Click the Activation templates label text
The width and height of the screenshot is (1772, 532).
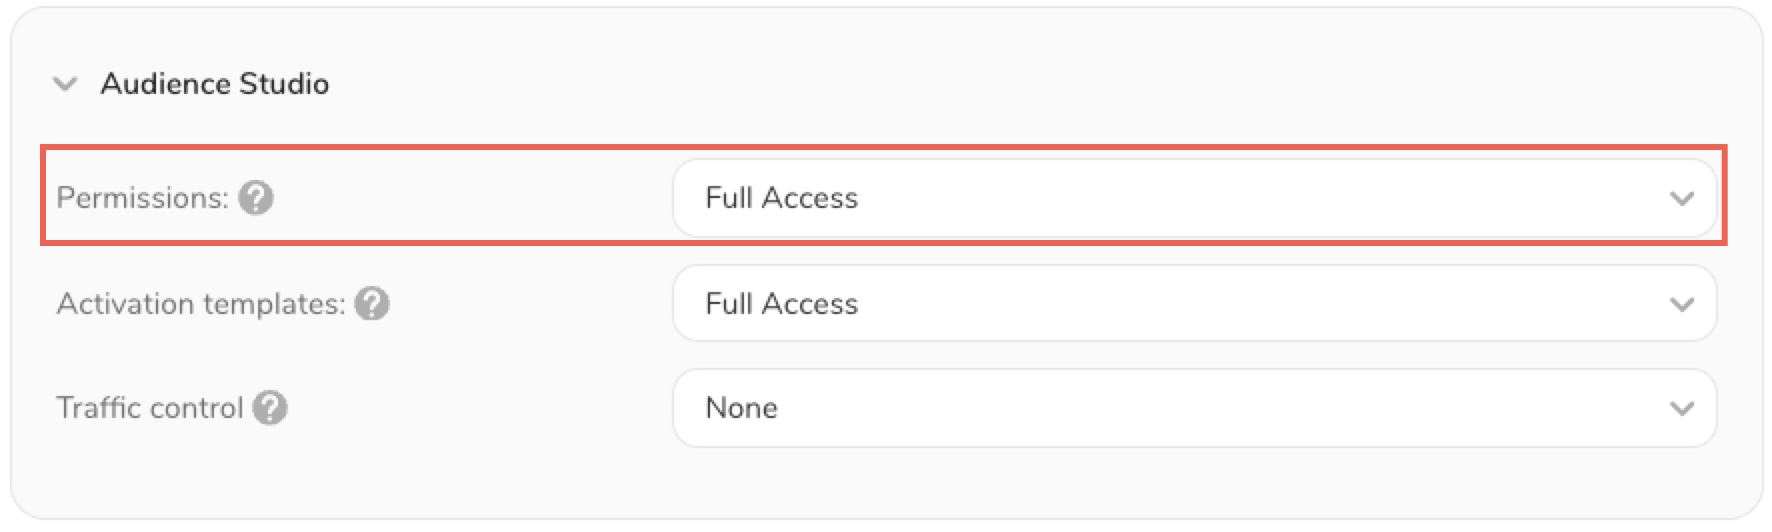click(x=200, y=304)
